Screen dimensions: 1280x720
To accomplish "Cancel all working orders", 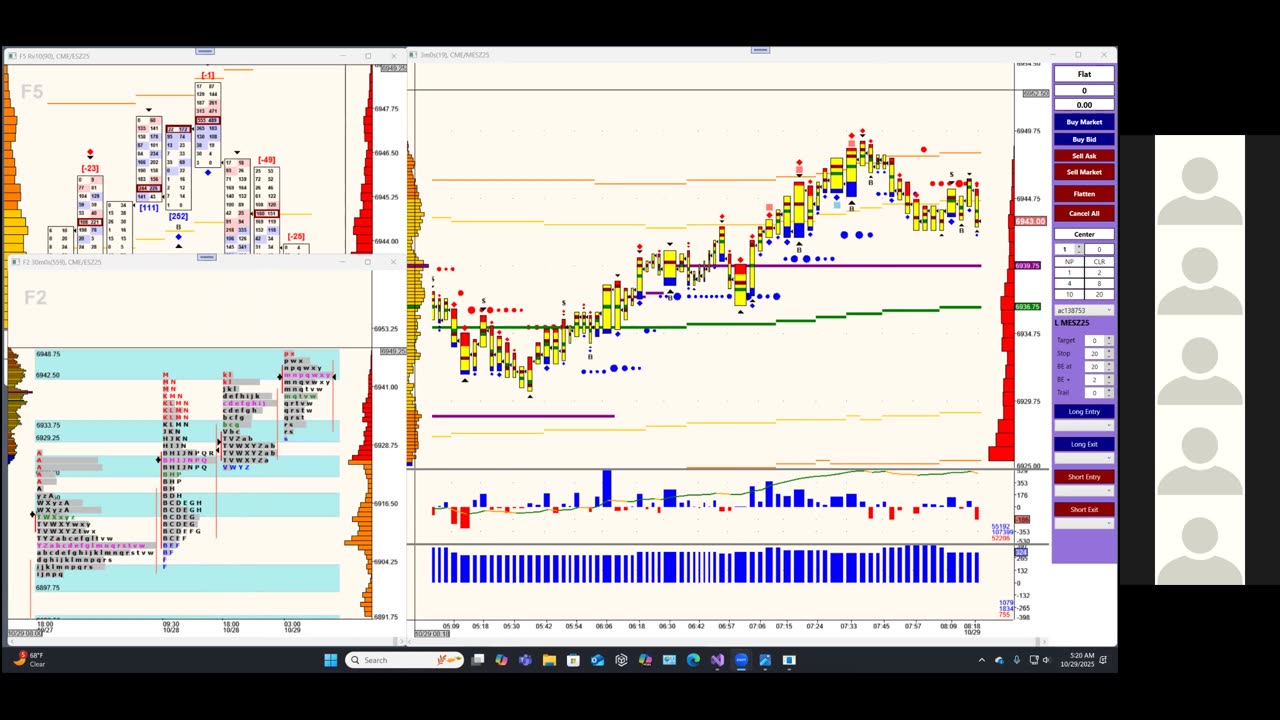I will click(1084, 213).
